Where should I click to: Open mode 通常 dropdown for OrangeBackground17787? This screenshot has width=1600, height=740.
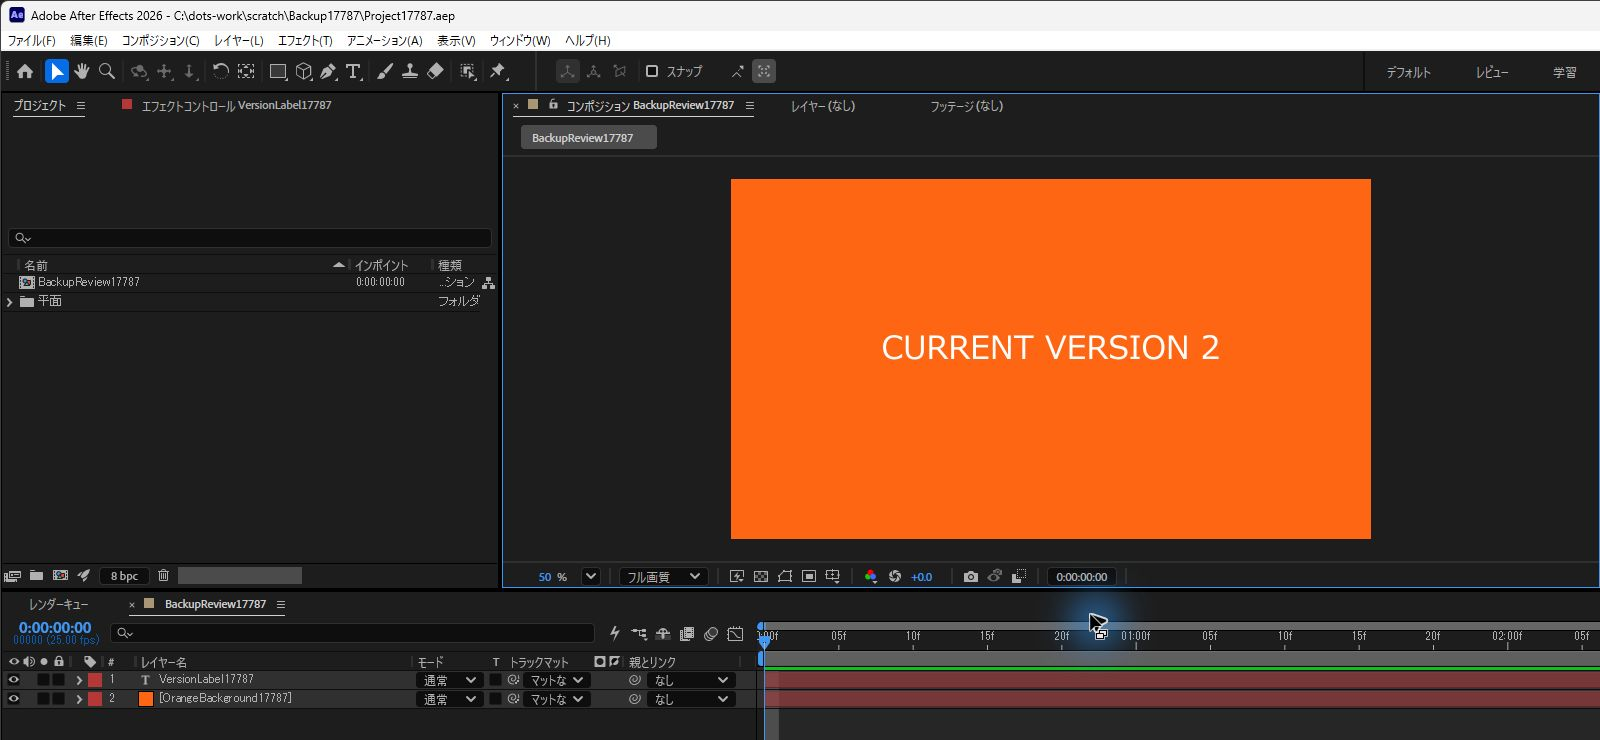click(x=450, y=699)
